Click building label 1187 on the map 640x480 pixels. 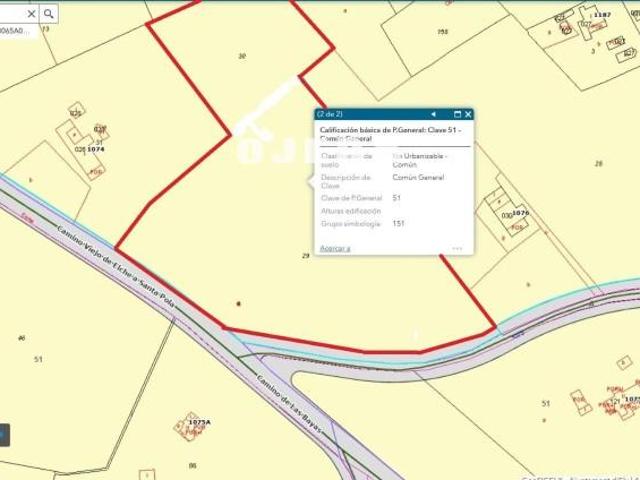[x=602, y=15]
